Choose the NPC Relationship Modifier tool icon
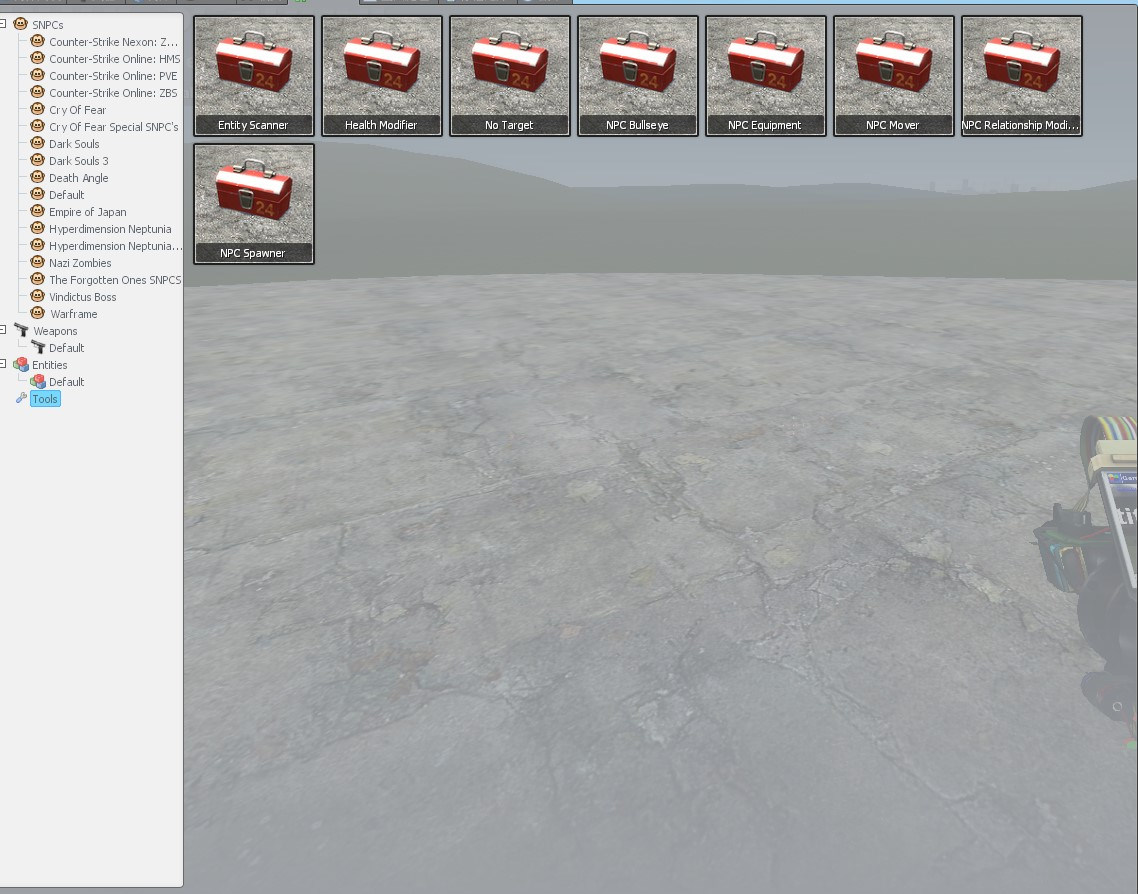The image size is (1138, 894). pyautogui.click(x=1022, y=75)
